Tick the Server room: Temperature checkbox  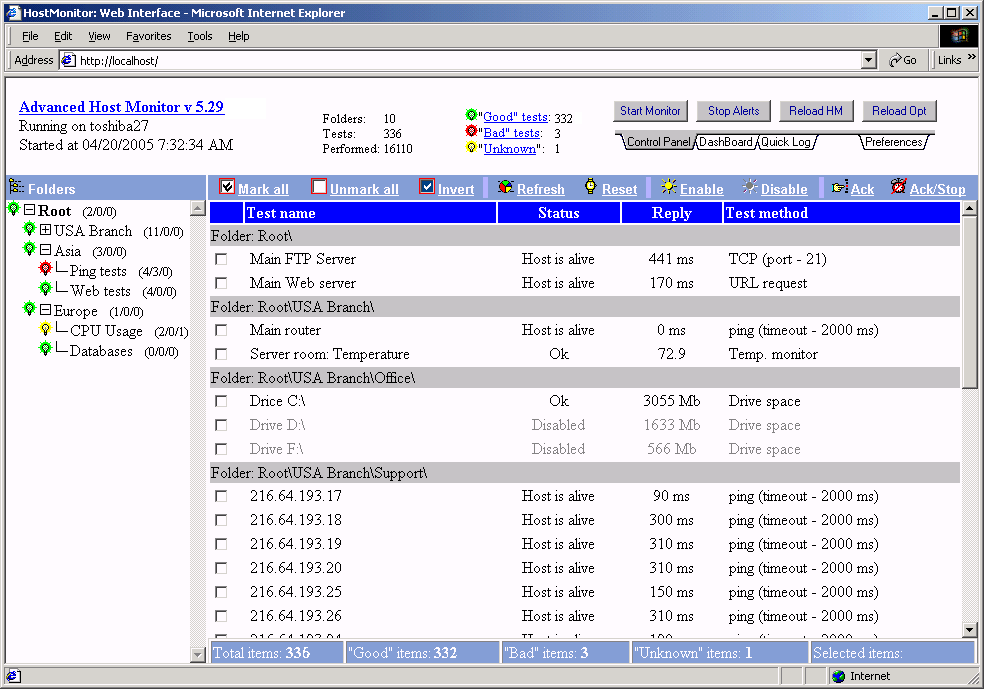(x=221, y=354)
